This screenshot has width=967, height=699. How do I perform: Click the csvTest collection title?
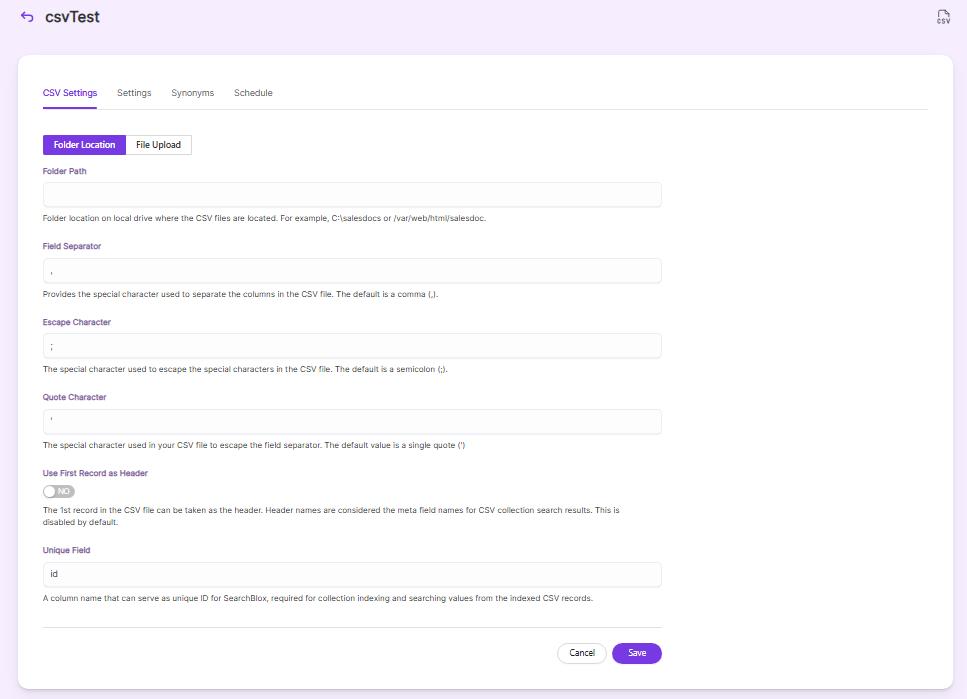(x=72, y=17)
